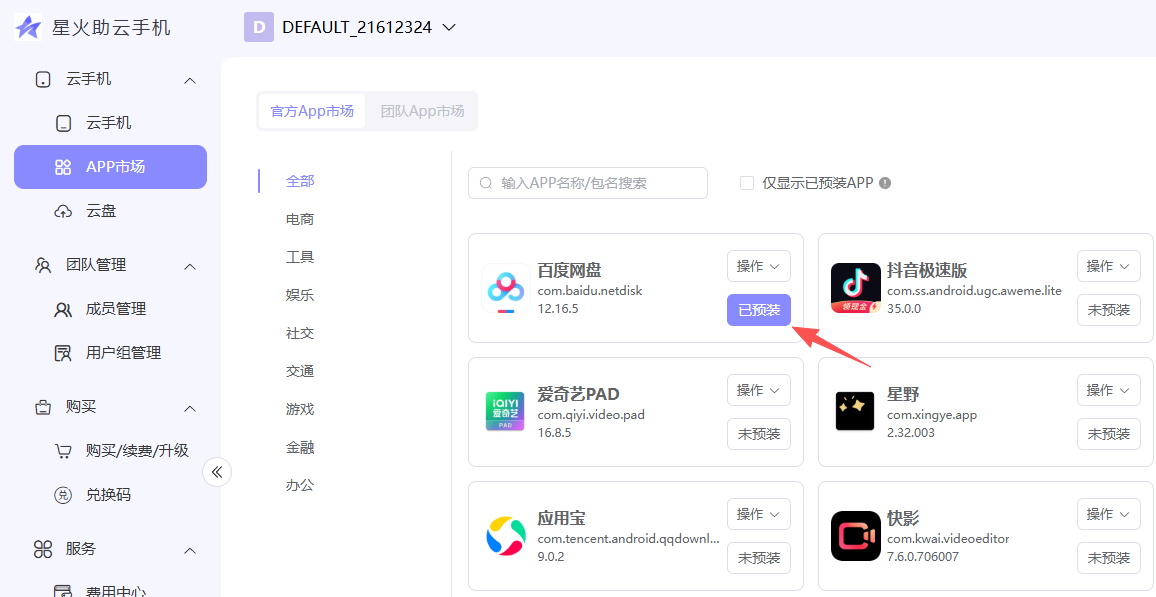This screenshot has width=1156, height=597.
Task: Click info icon beside 仅显示已预装APP
Action: pyautogui.click(x=885, y=183)
